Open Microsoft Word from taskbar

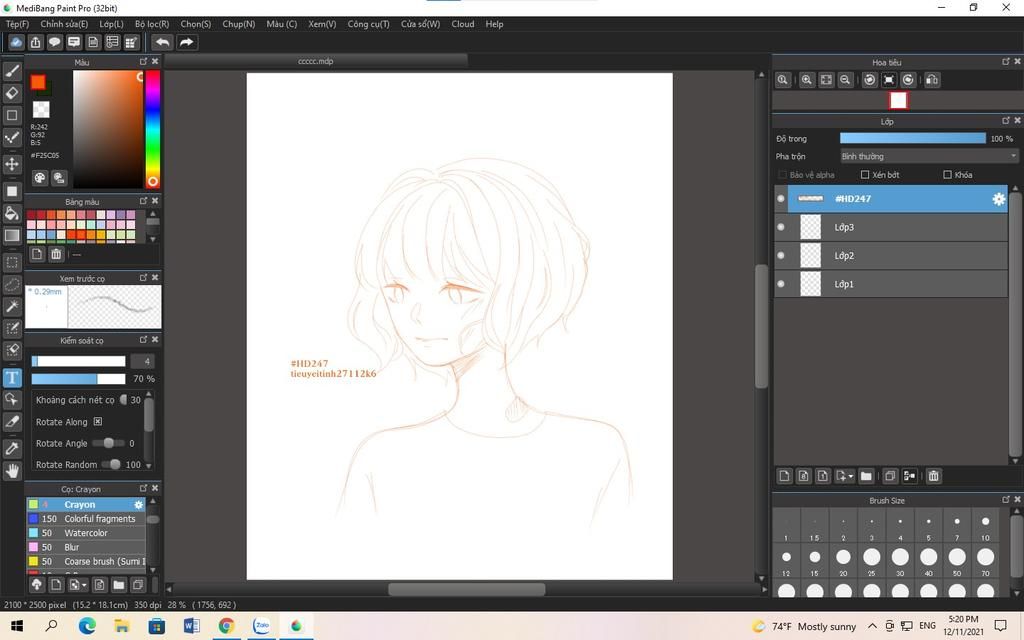click(191, 626)
